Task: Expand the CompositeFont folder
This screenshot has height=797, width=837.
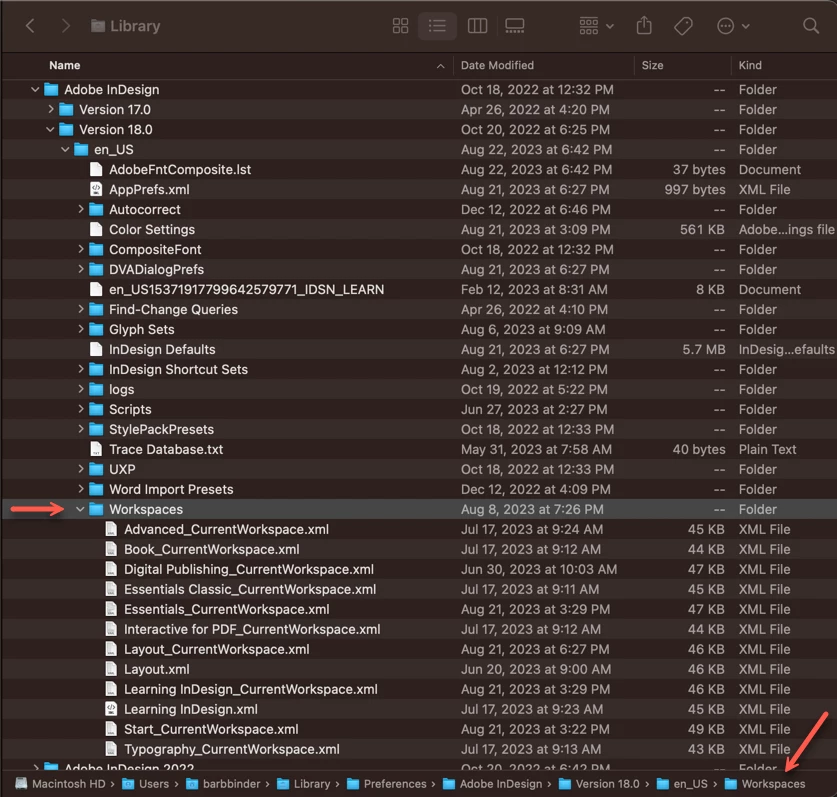Action: pos(80,249)
